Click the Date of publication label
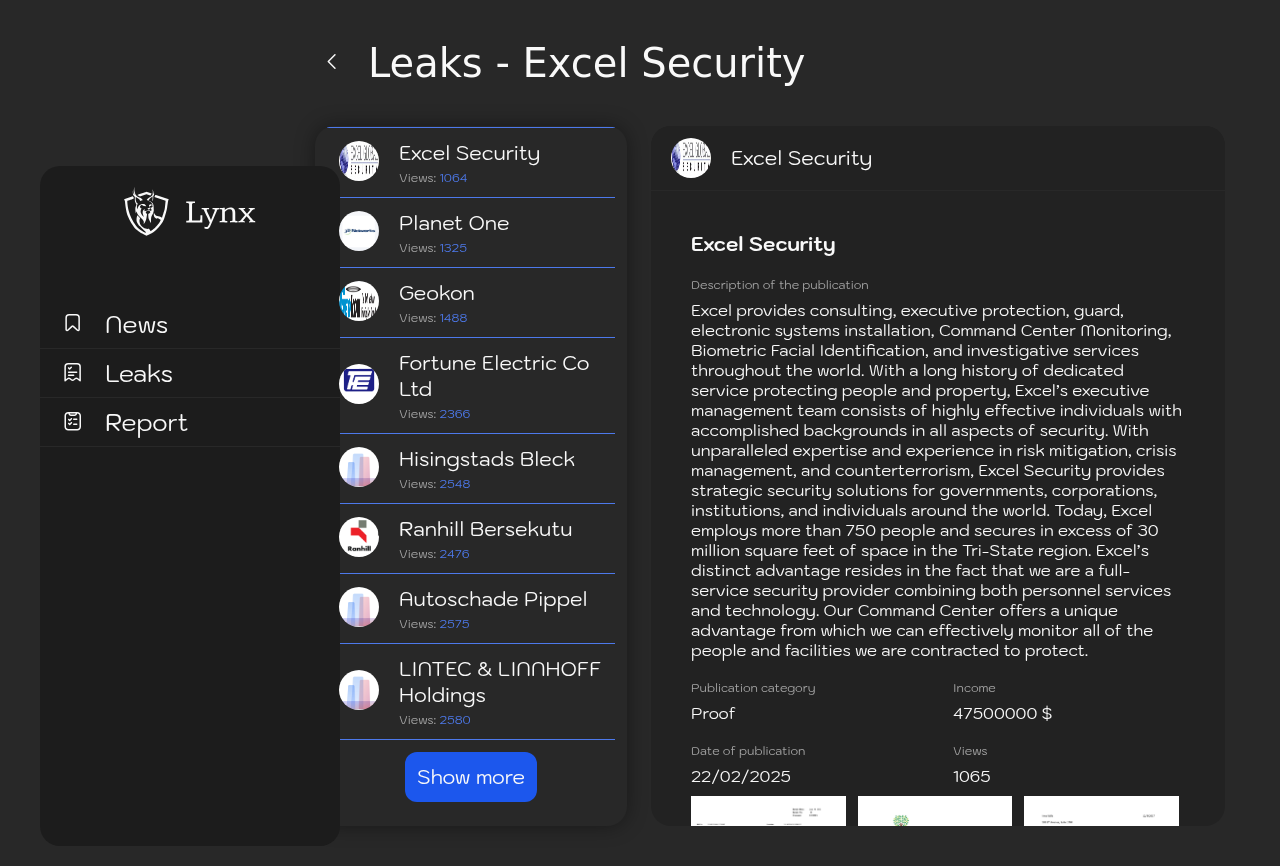The image size is (1280, 866). [748, 751]
